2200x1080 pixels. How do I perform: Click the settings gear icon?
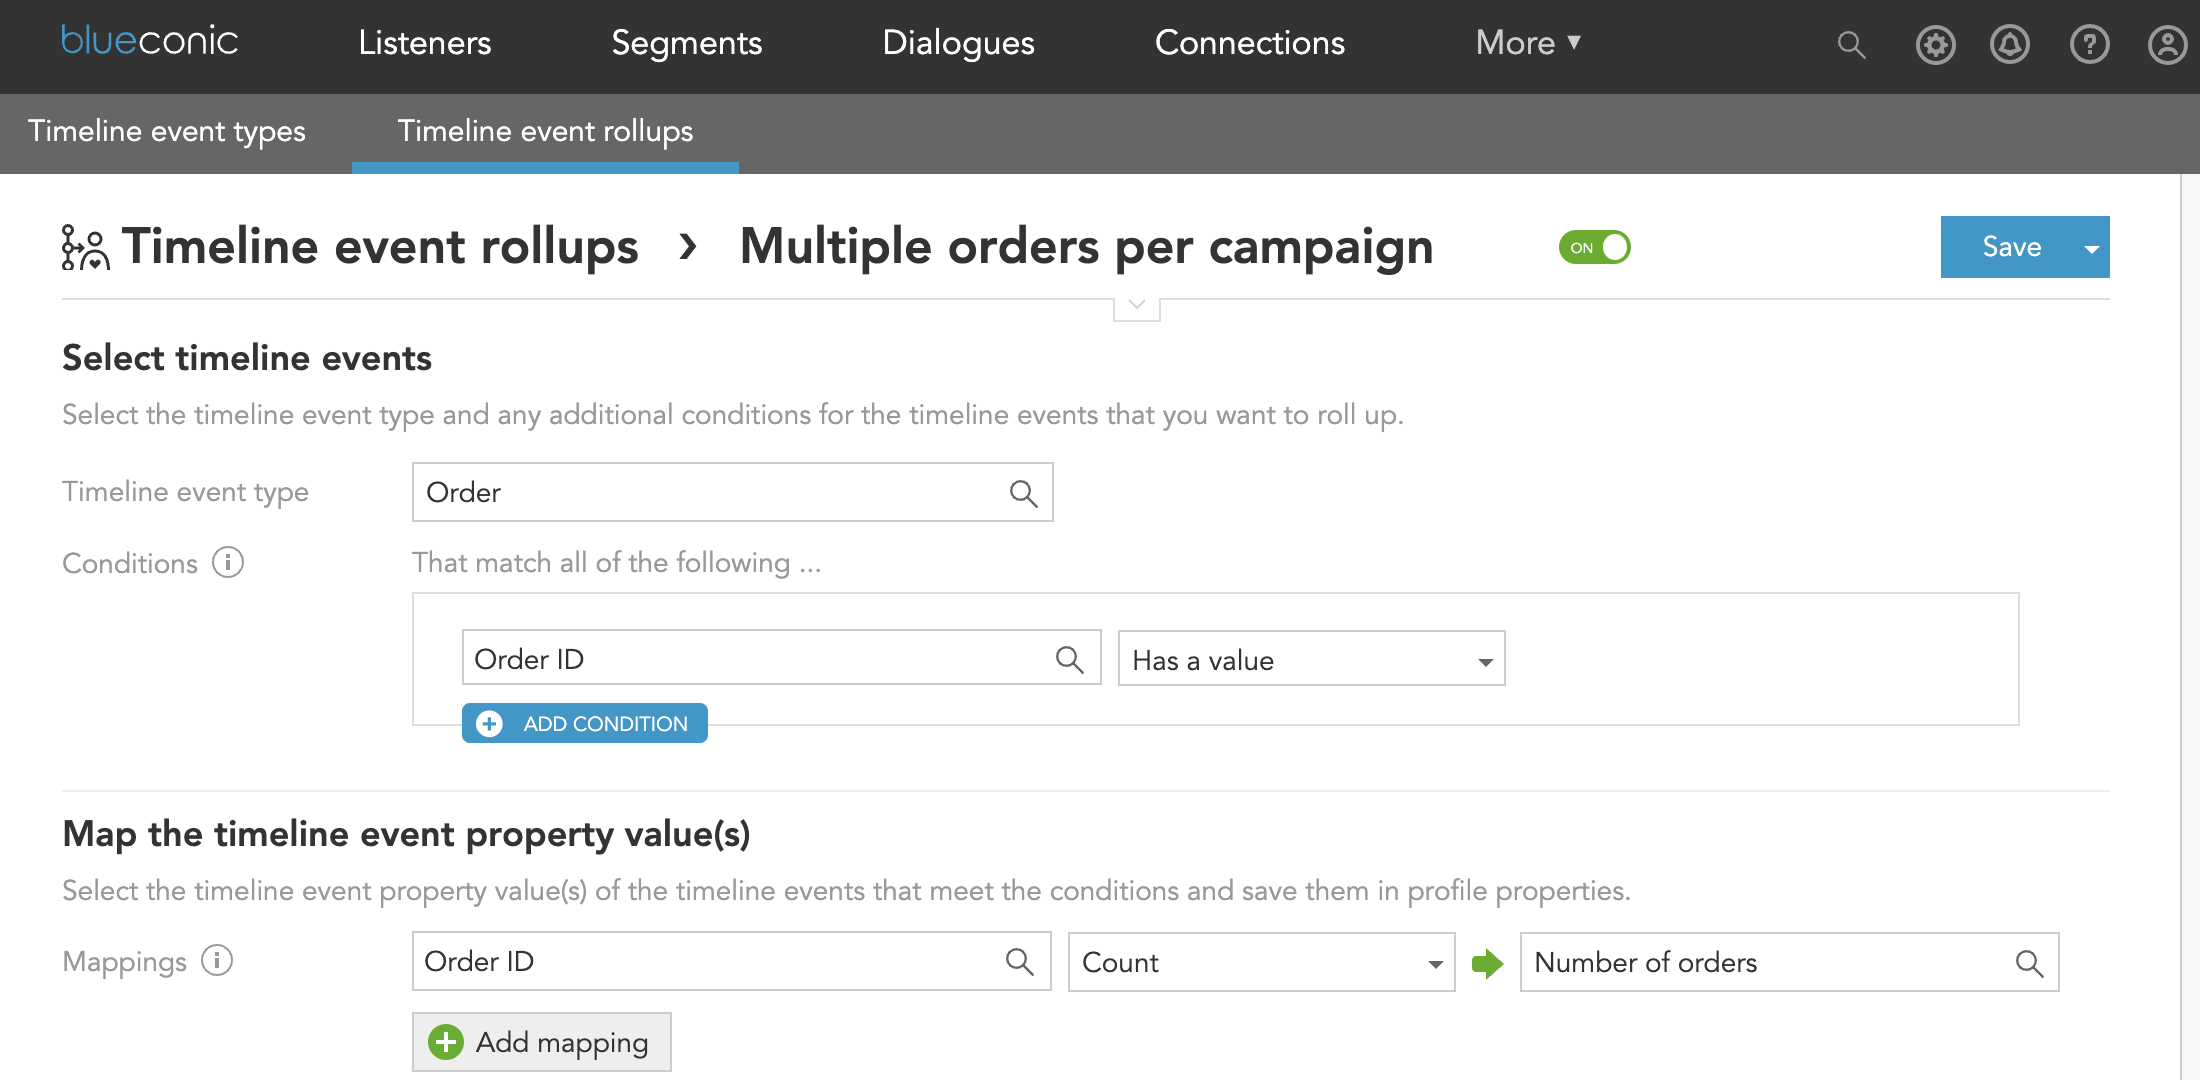1933,43
